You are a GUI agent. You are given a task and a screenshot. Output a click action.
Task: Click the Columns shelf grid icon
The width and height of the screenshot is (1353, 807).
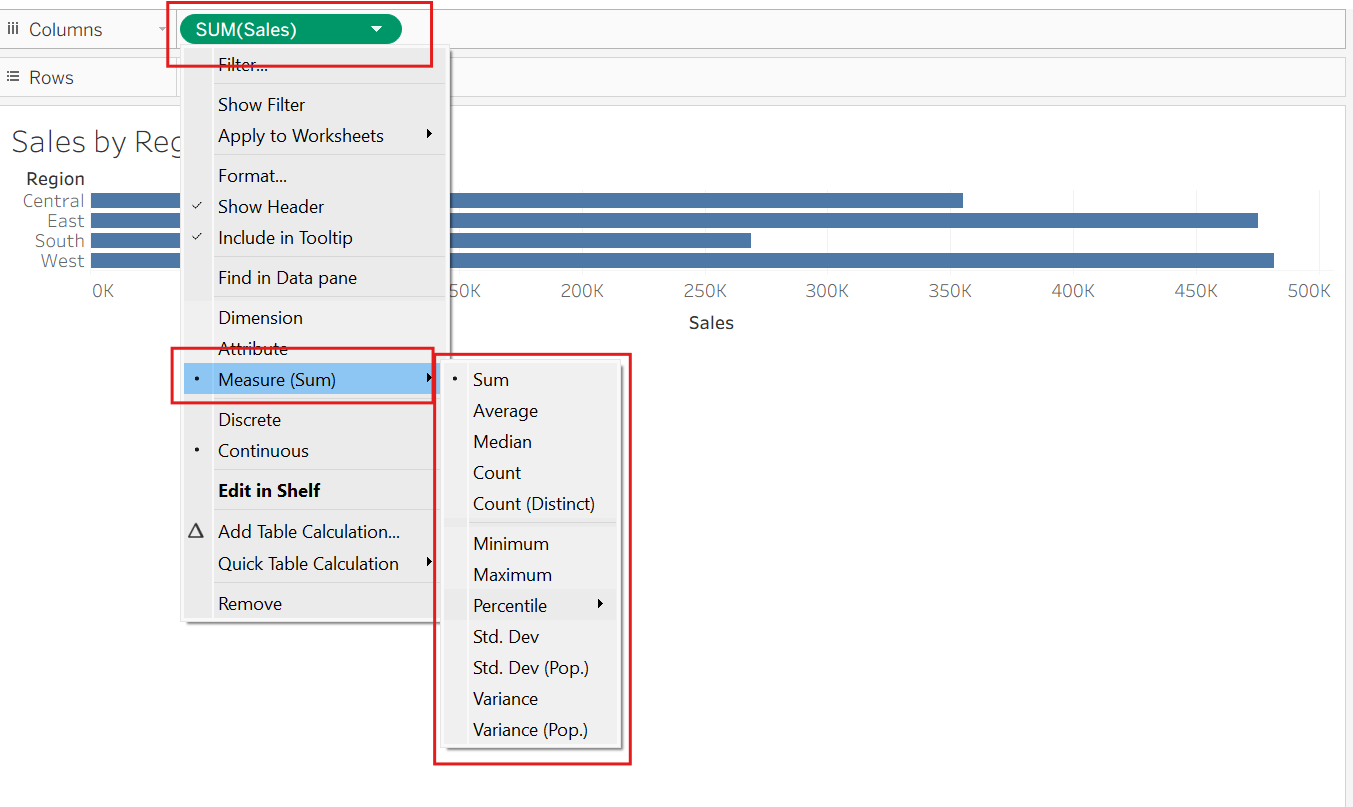13,29
